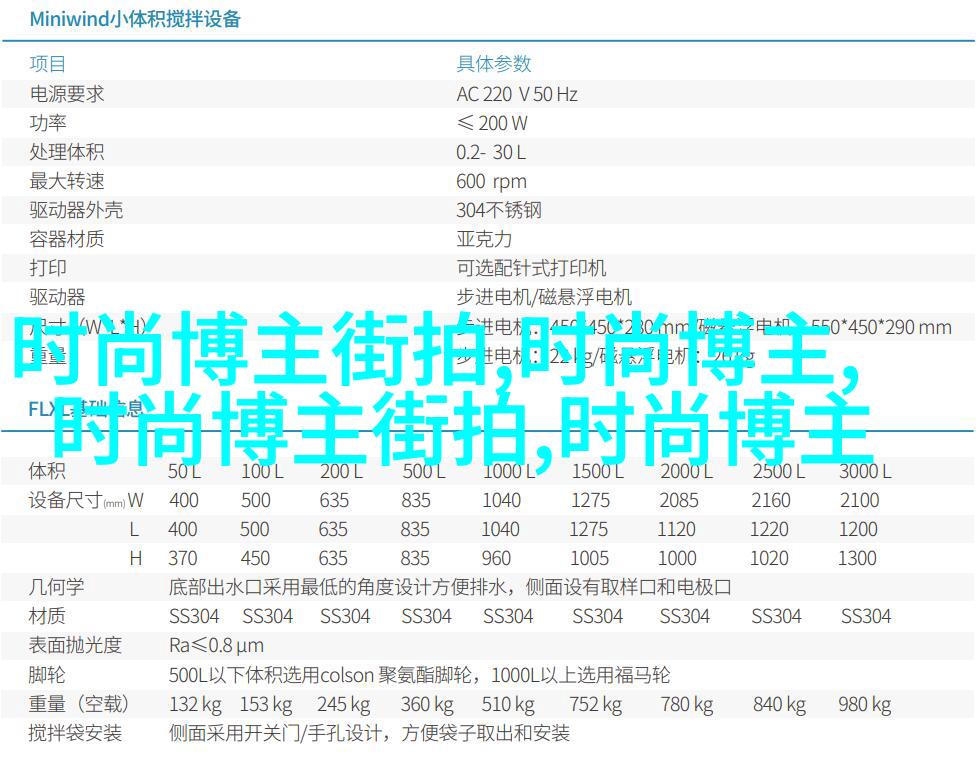
Task: Click the 304不锈钢 material value
Action: coord(499,210)
